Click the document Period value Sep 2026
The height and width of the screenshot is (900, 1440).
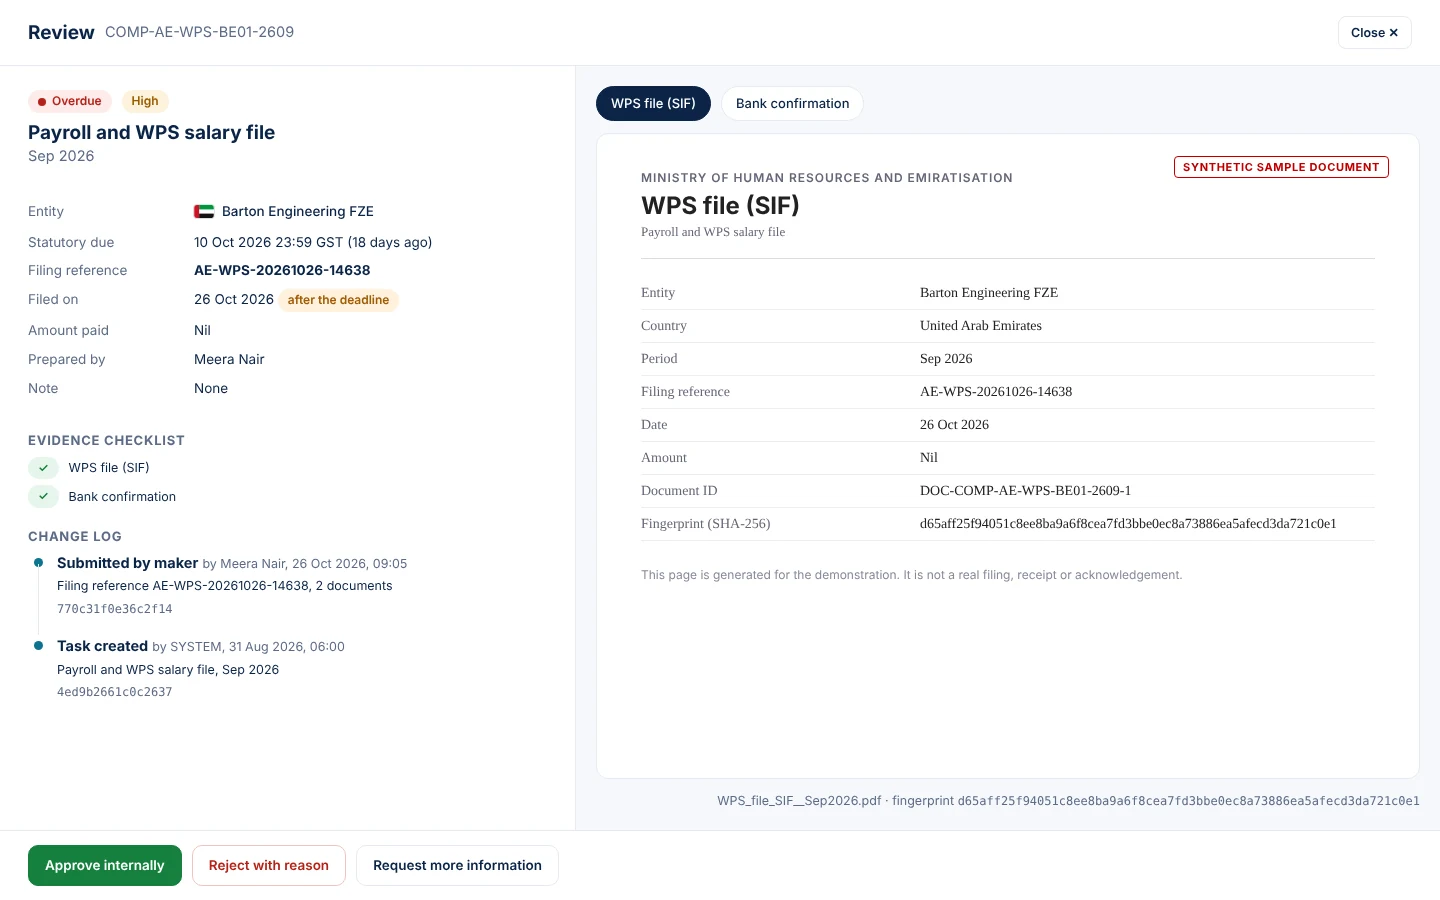[x=946, y=358]
